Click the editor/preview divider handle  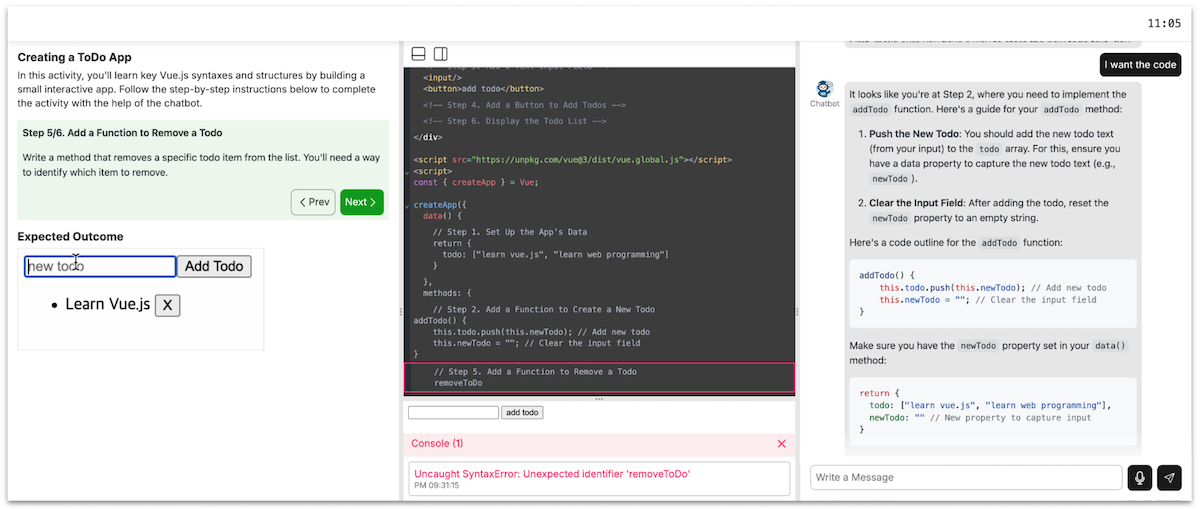click(599, 399)
